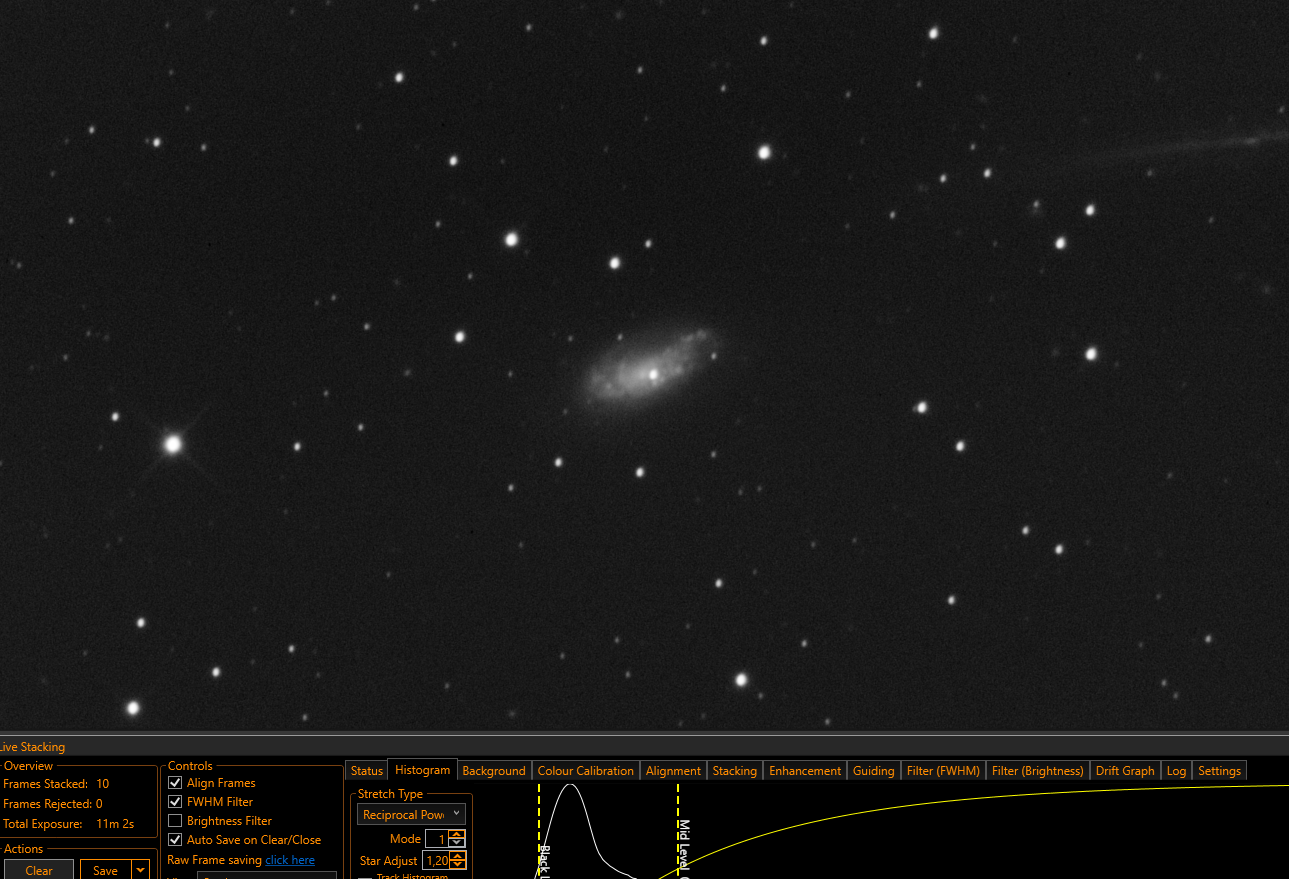Switch to the Status tab

367,771
